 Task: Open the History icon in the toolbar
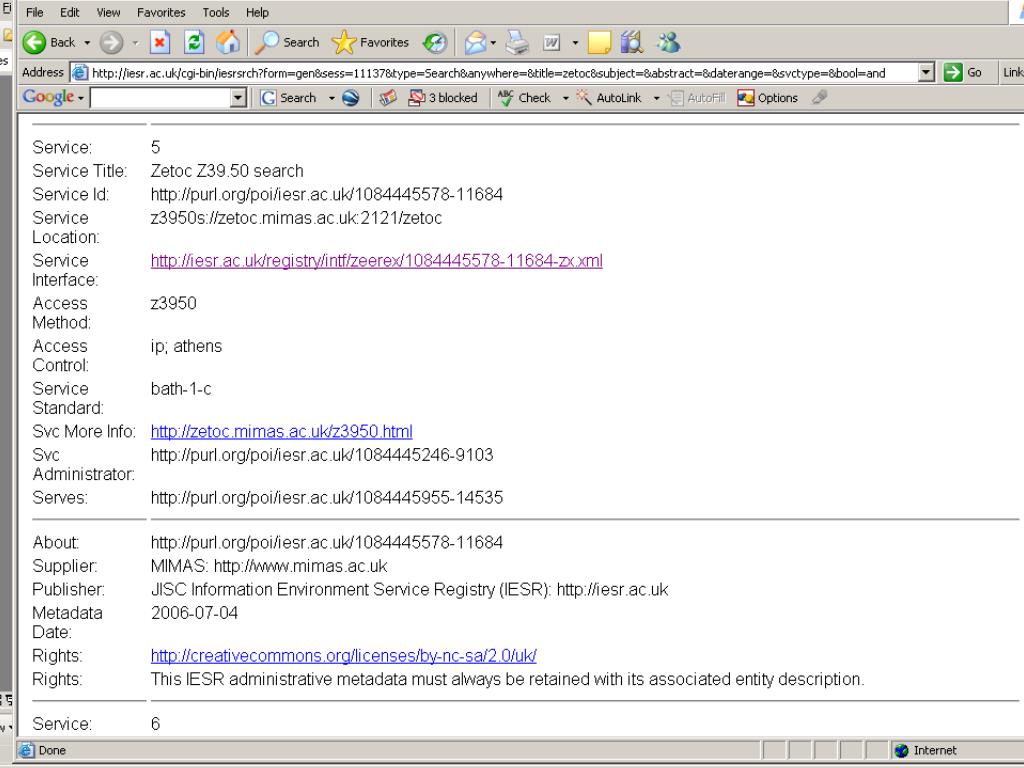(434, 42)
